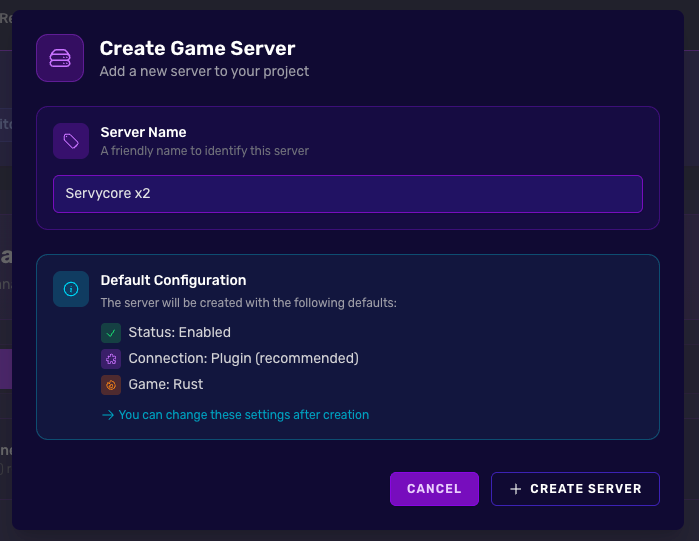Click 'You can change these settings after creation'
Viewport: 699px width, 541px height.
point(244,415)
